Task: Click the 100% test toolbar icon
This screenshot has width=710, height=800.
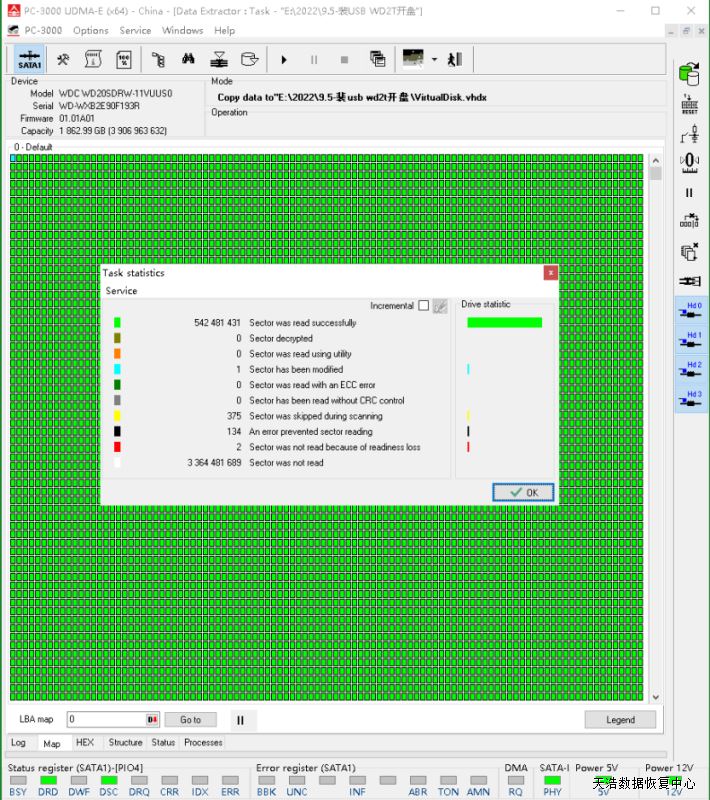Action: (124, 59)
